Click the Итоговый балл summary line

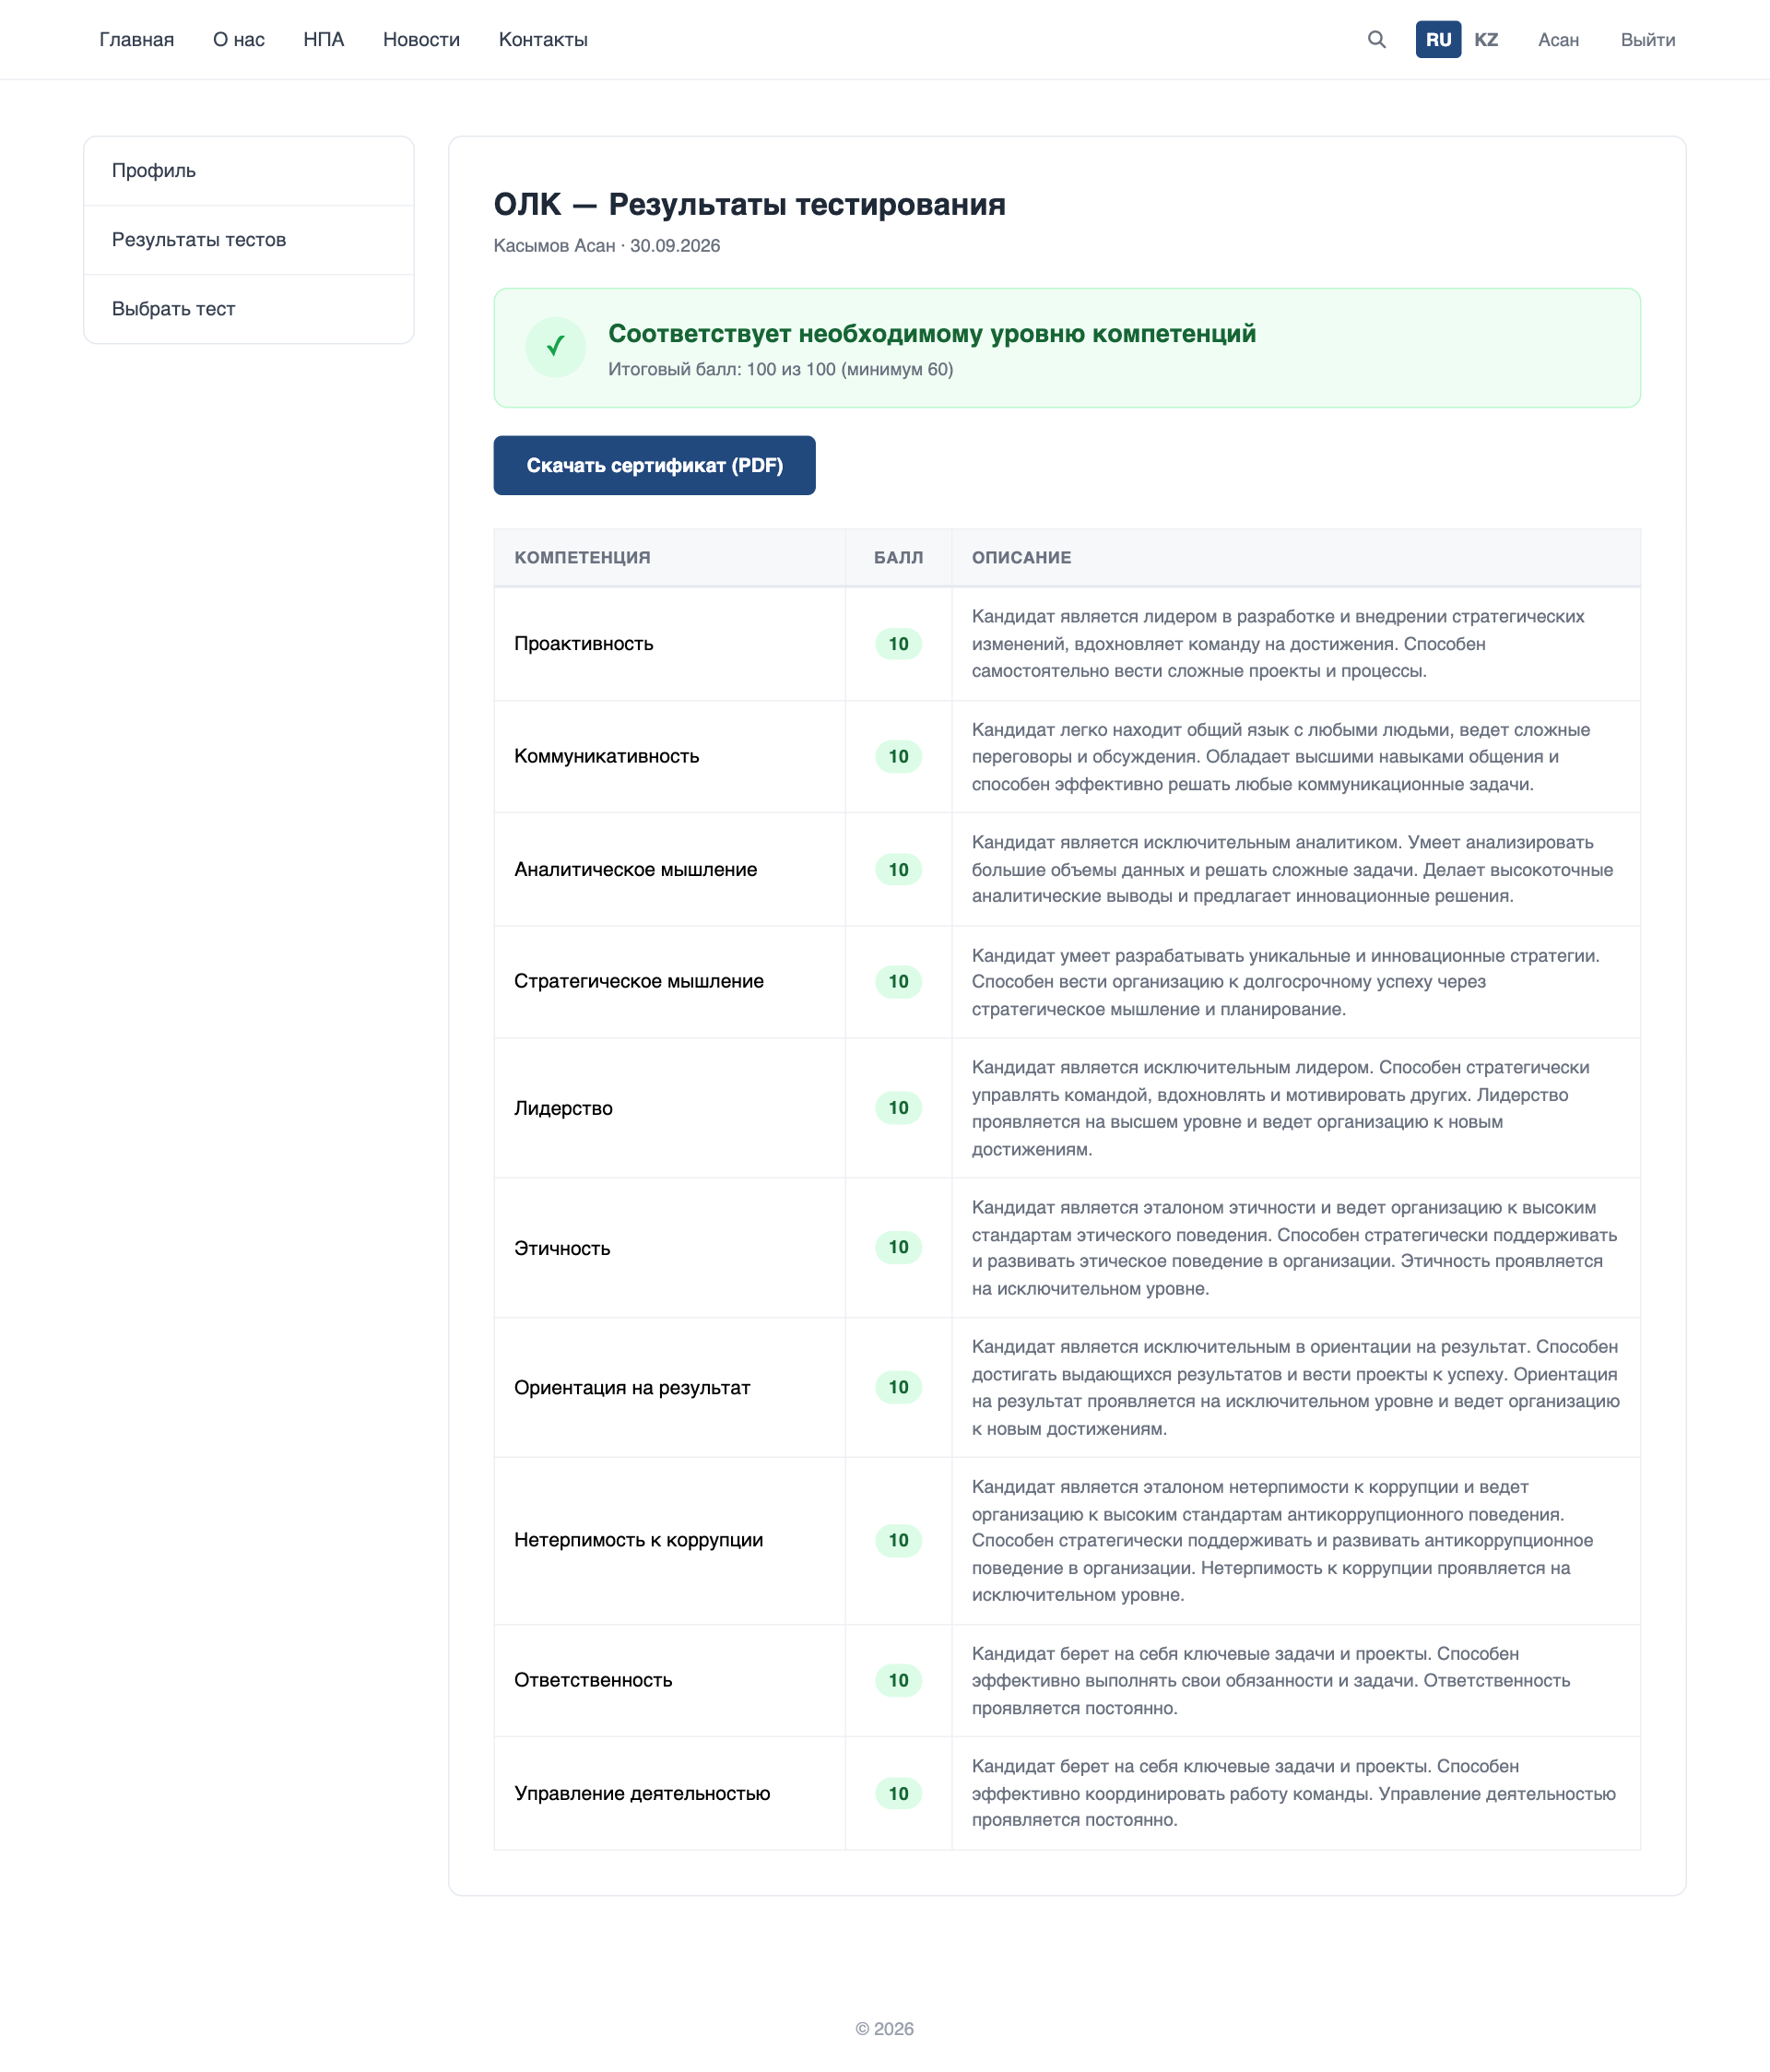pos(780,369)
